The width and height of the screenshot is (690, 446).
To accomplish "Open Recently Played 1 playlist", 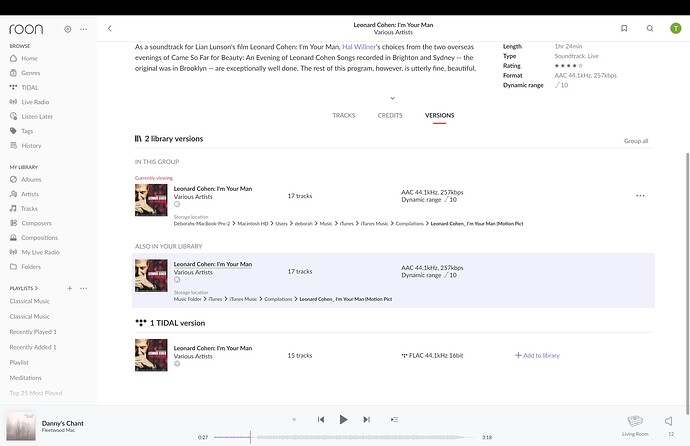I will 33,332.
